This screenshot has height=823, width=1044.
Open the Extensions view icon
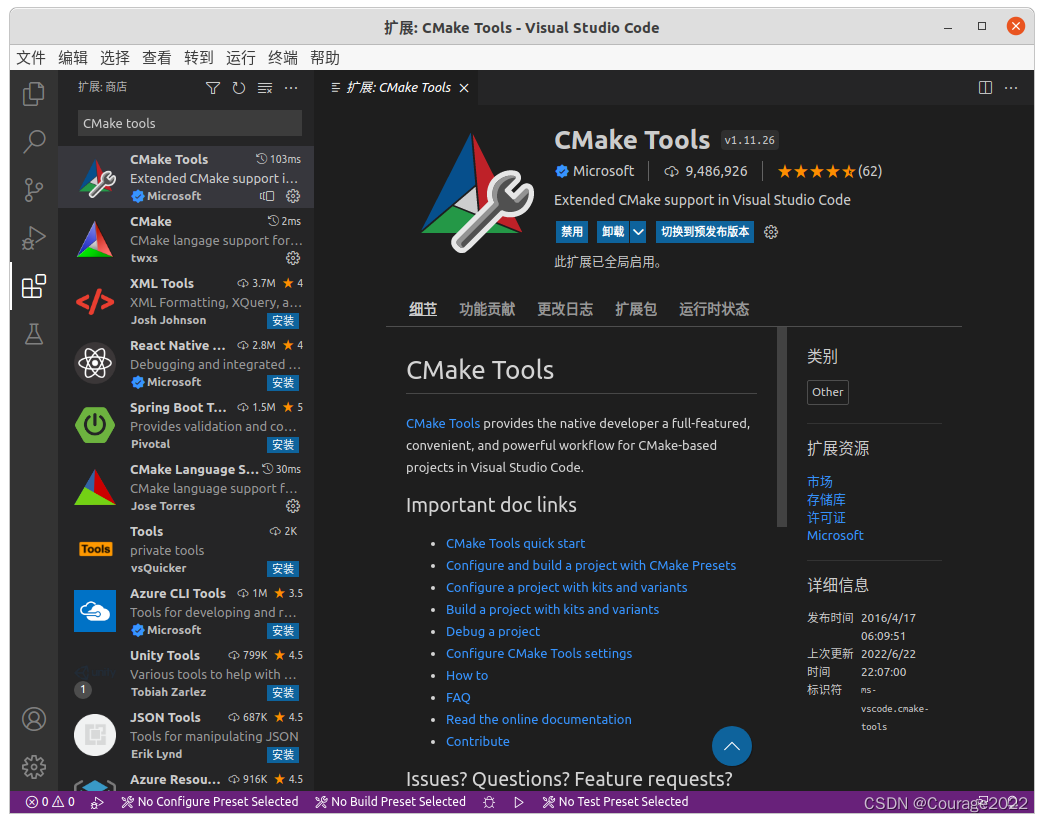pyautogui.click(x=33, y=286)
